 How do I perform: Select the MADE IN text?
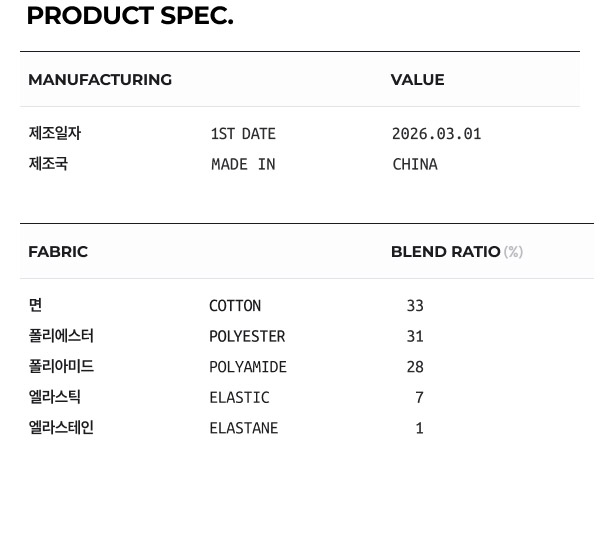(243, 165)
